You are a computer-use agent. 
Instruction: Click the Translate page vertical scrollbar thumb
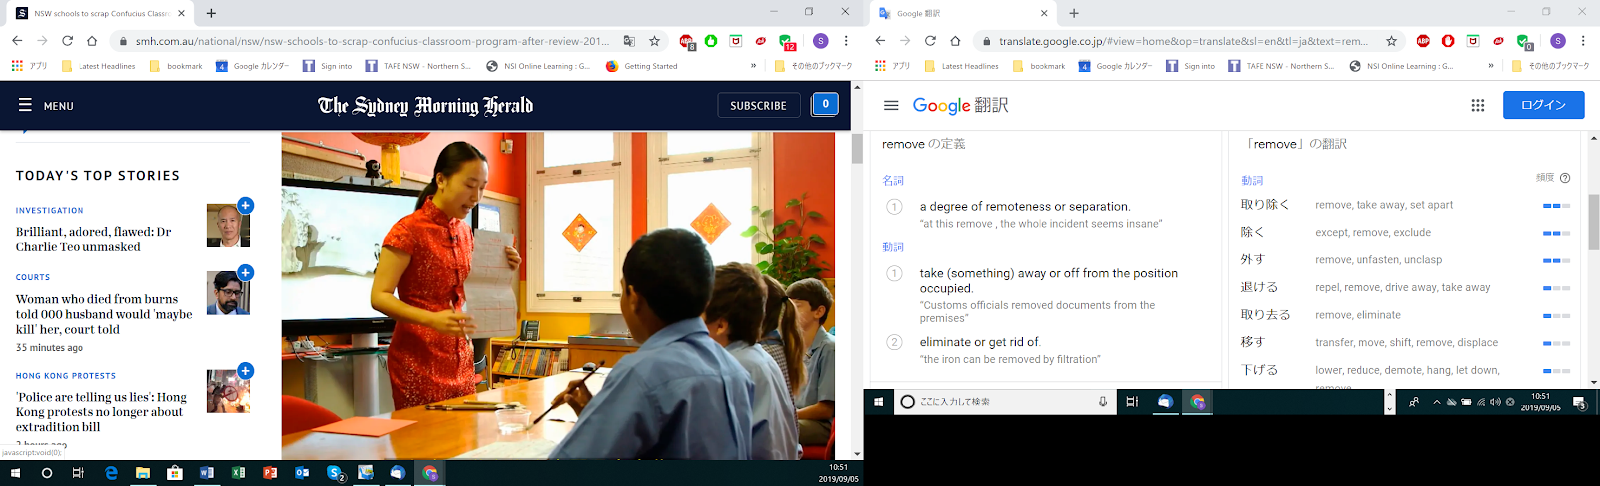click(1593, 222)
